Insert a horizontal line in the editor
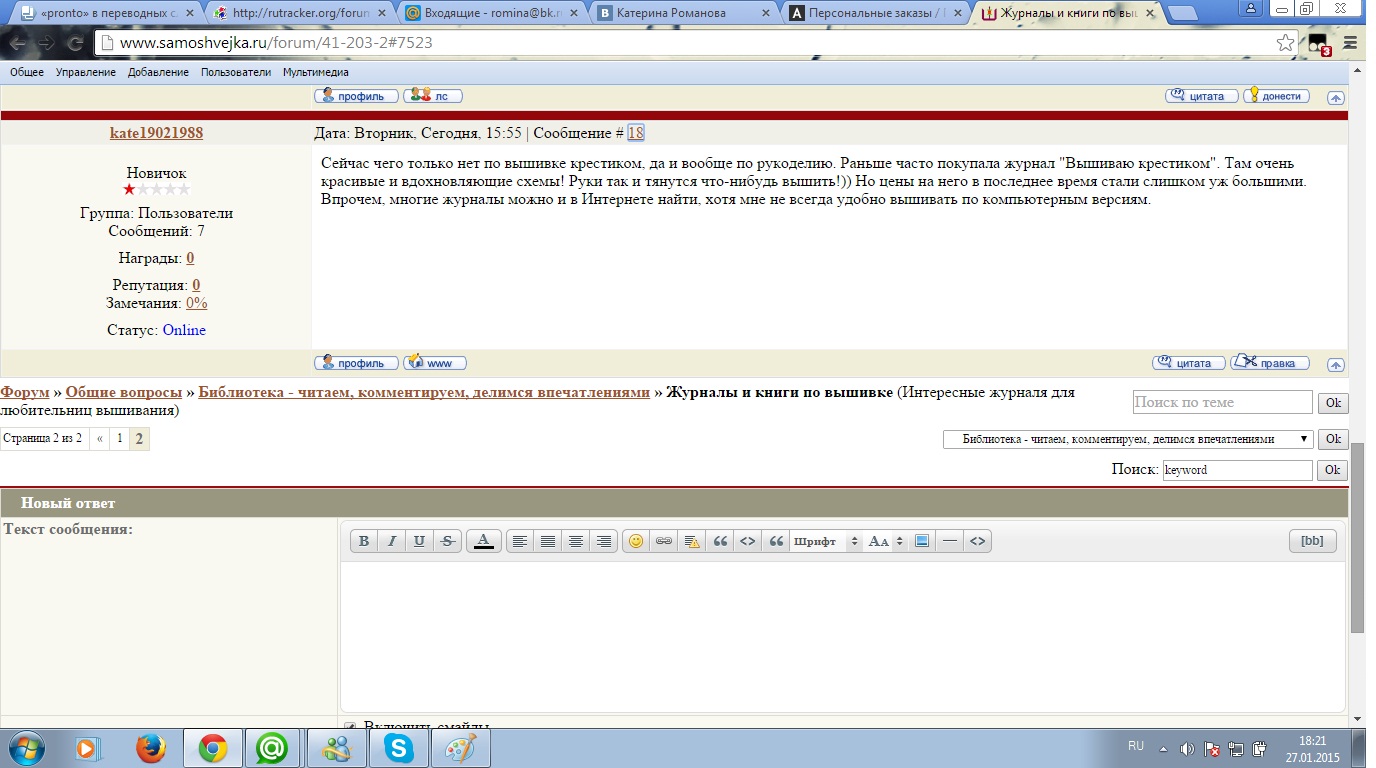 (950, 541)
